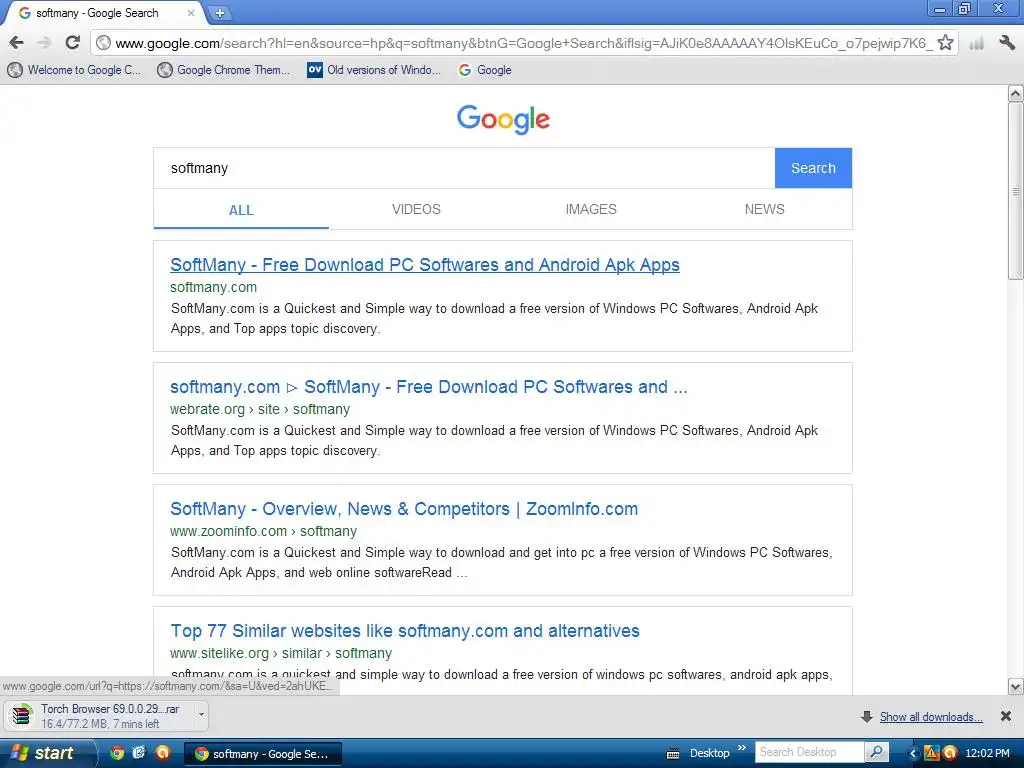Select the softmany - Google Search tab
The height and width of the screenshot is (768, 1024).
click(104, 13)
